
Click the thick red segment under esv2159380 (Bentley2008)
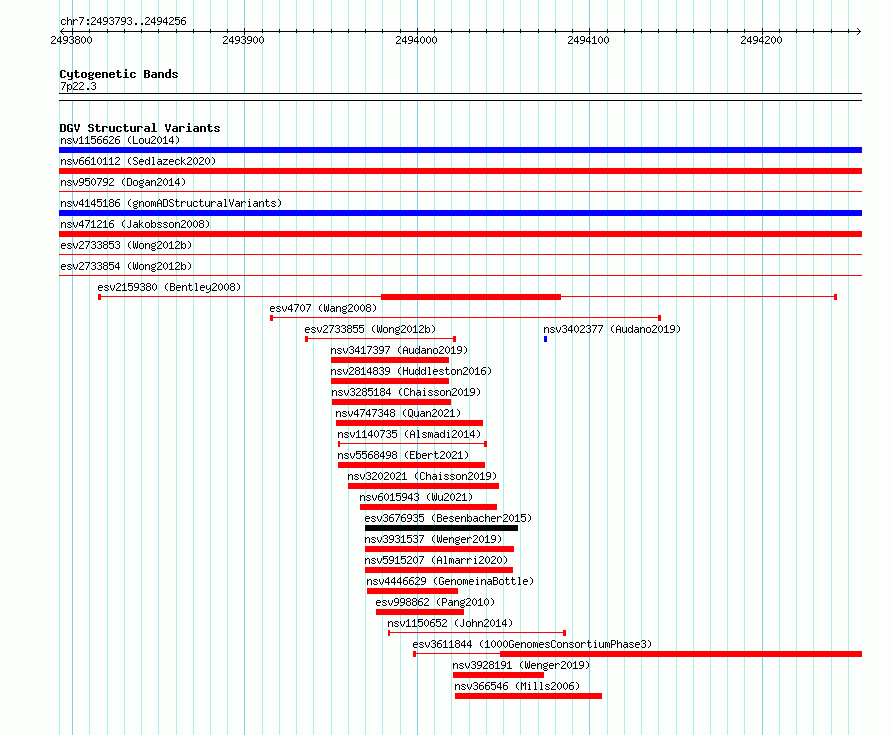click(471, 297)
